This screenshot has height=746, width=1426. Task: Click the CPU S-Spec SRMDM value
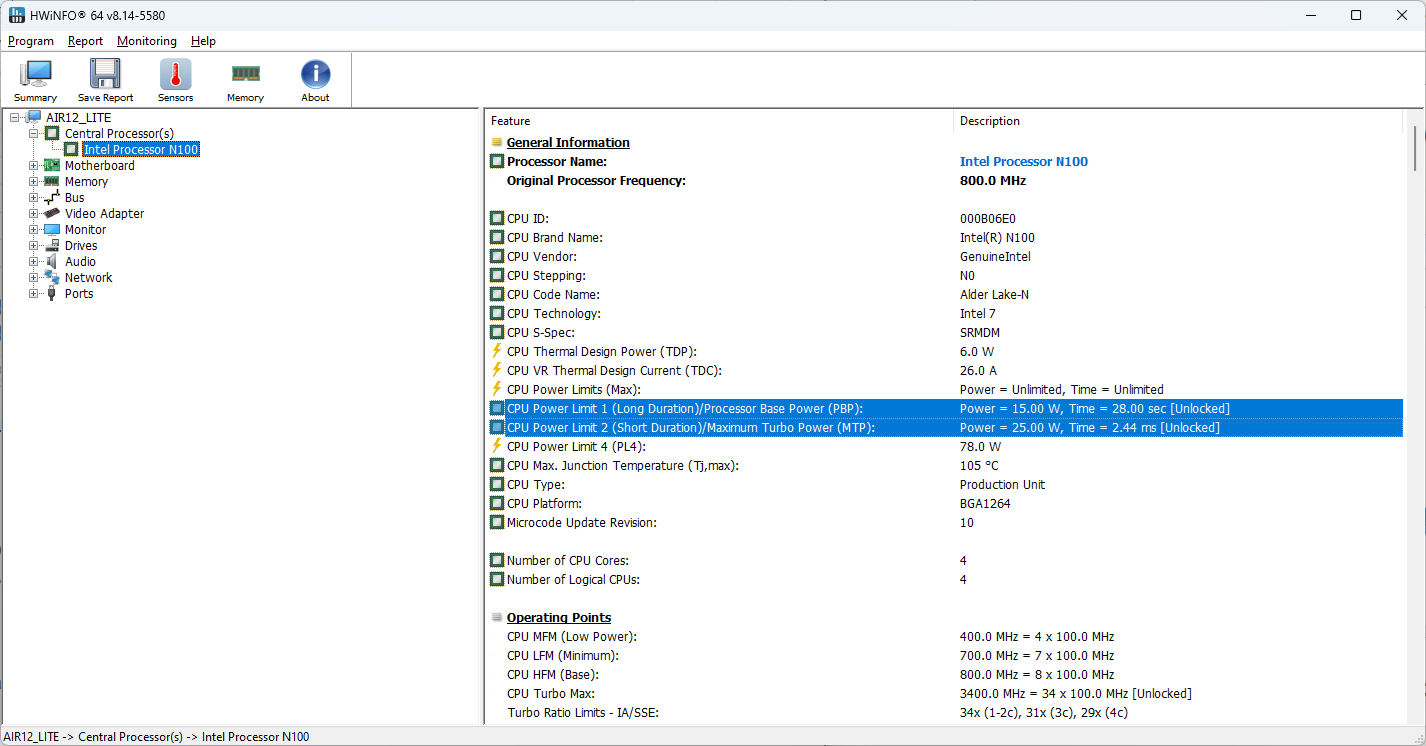[980, 332]
